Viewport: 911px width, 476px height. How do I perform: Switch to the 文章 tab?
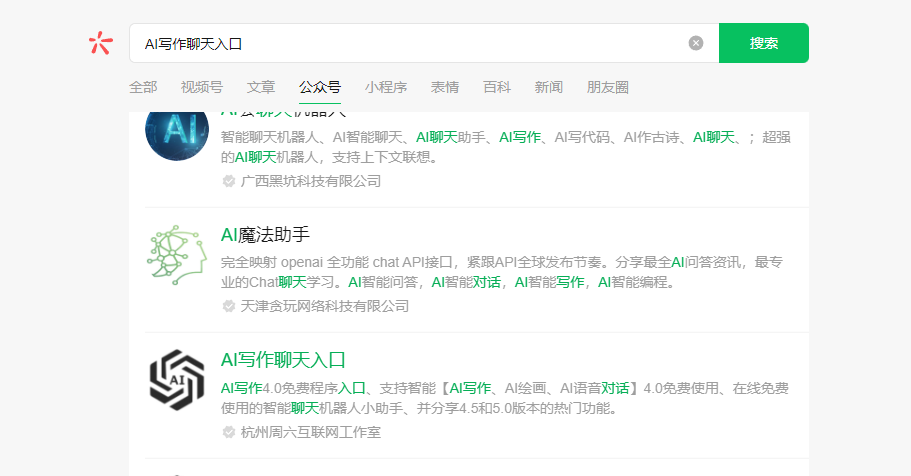tap(260, 87)
